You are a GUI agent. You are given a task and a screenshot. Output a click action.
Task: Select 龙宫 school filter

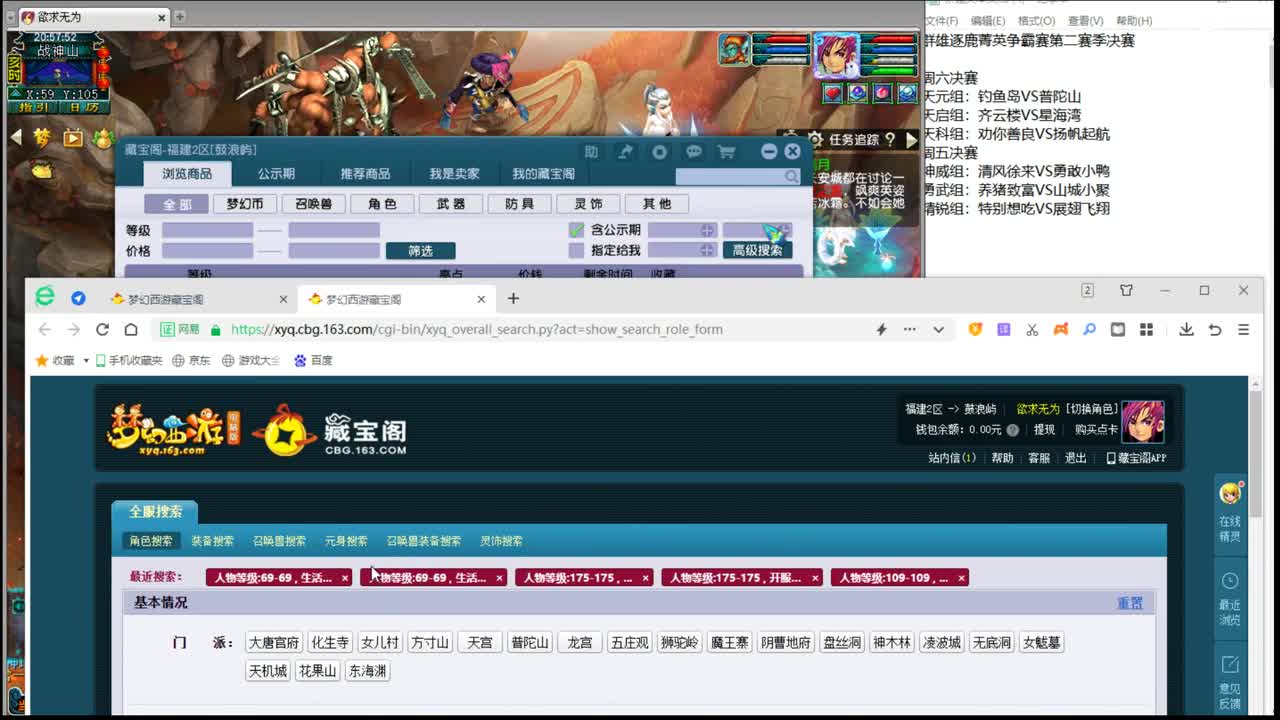[x=580, y=642]
